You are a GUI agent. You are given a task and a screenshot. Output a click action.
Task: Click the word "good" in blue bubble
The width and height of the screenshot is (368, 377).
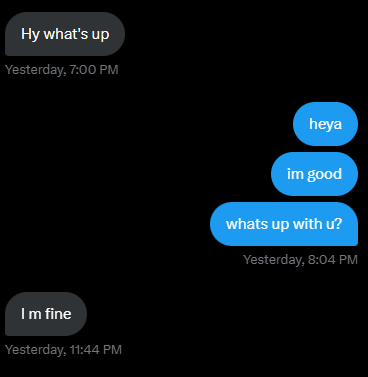coord(324,174)
